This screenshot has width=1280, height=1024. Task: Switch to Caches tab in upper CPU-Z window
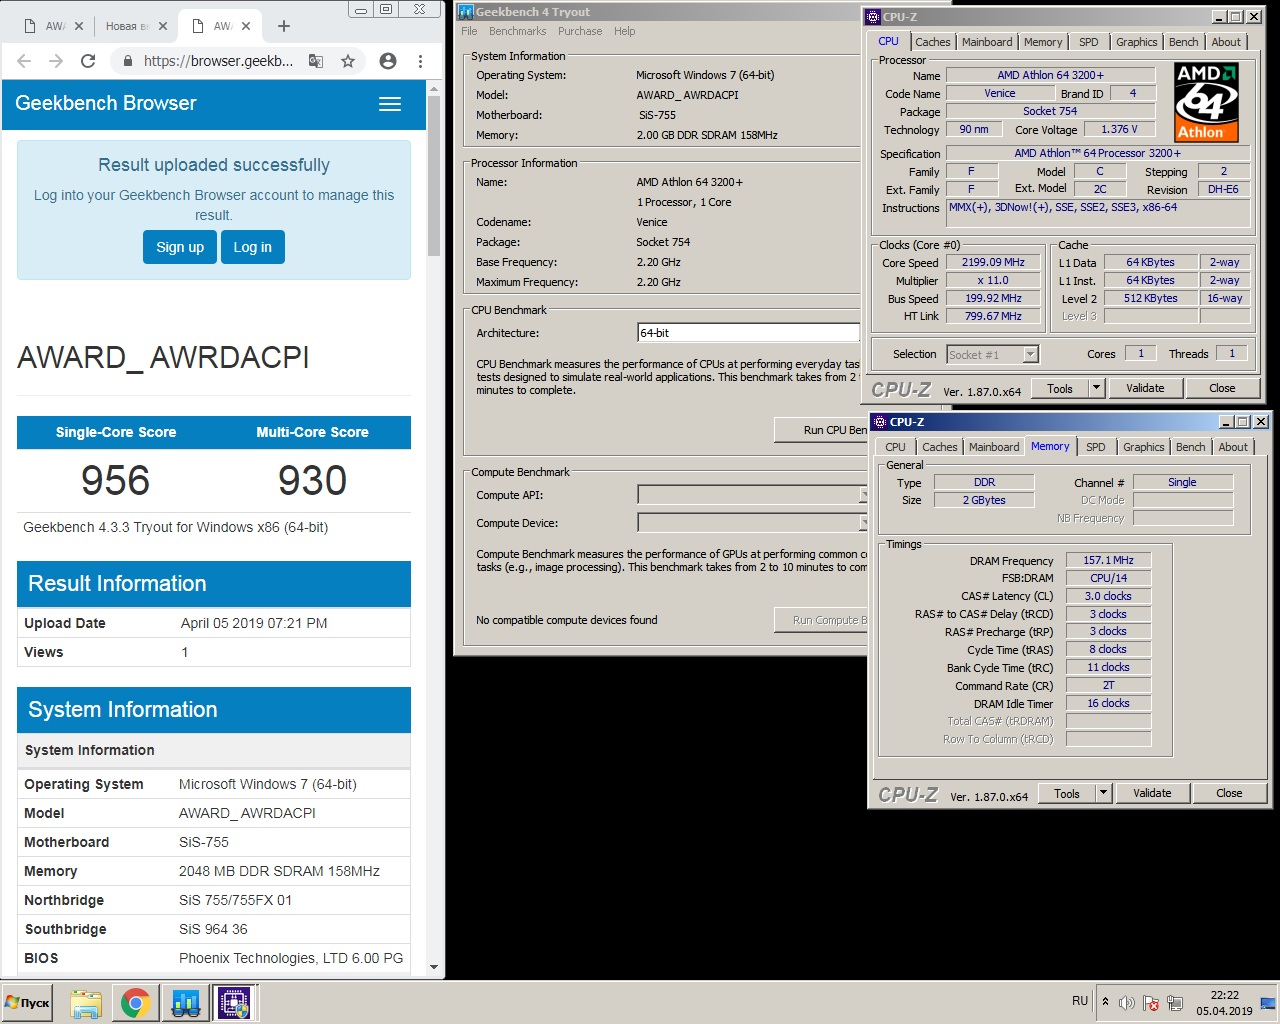(933, 42)
